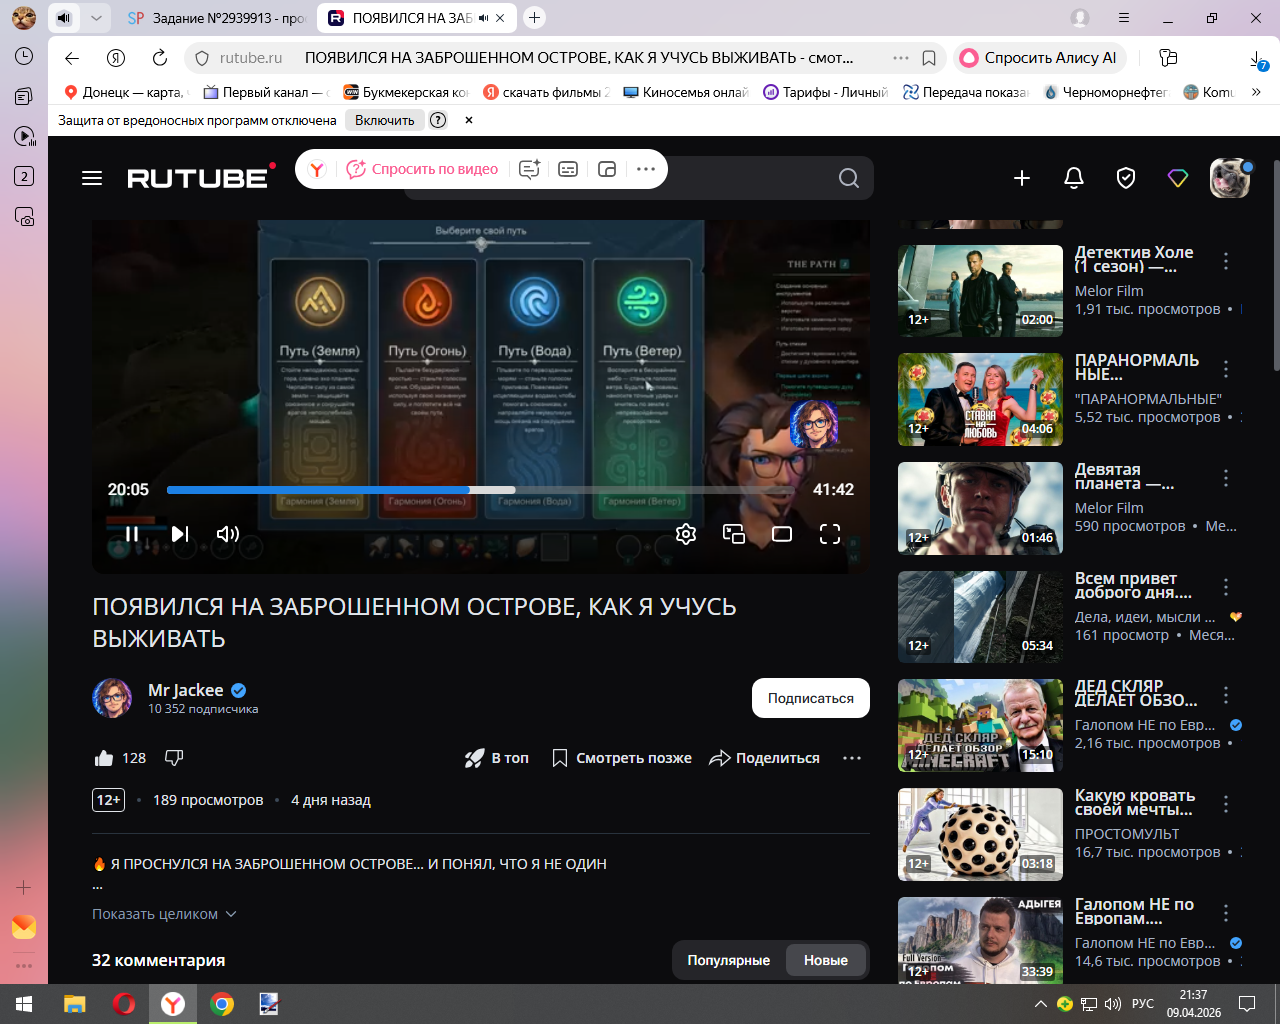The height and width of the screenshot is (1024, 1280).
Task: Open Rutube hamburger side menu
Action: (x=92, y=178)
